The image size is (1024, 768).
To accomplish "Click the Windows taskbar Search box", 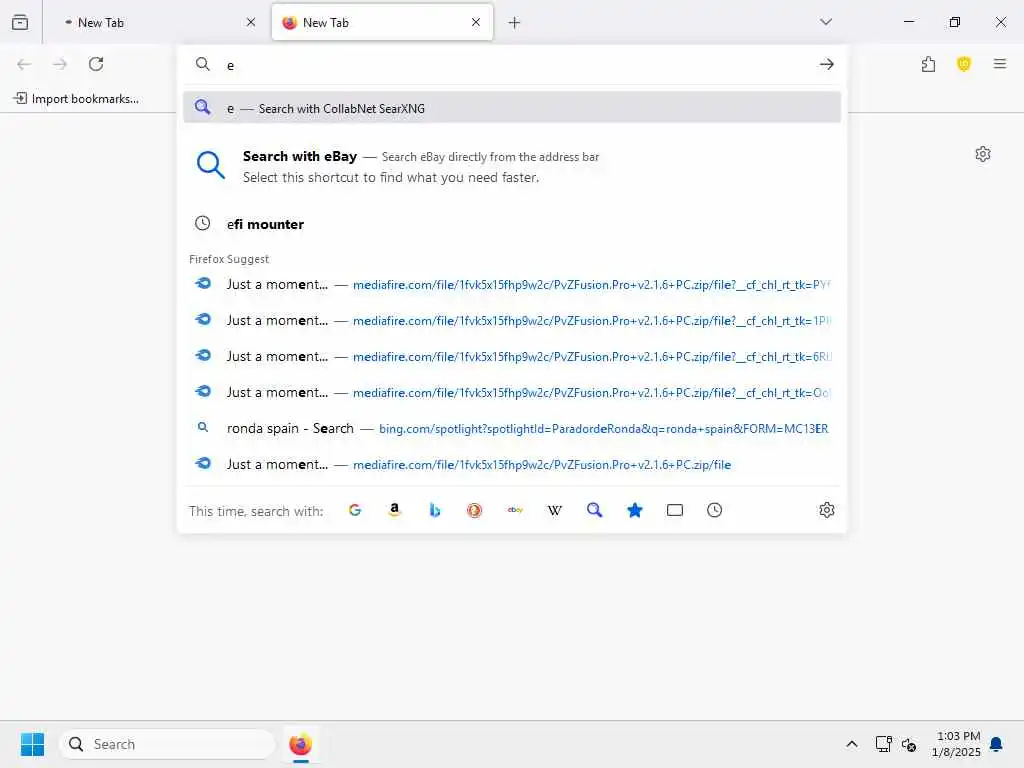I will click(x=167, y=744).
